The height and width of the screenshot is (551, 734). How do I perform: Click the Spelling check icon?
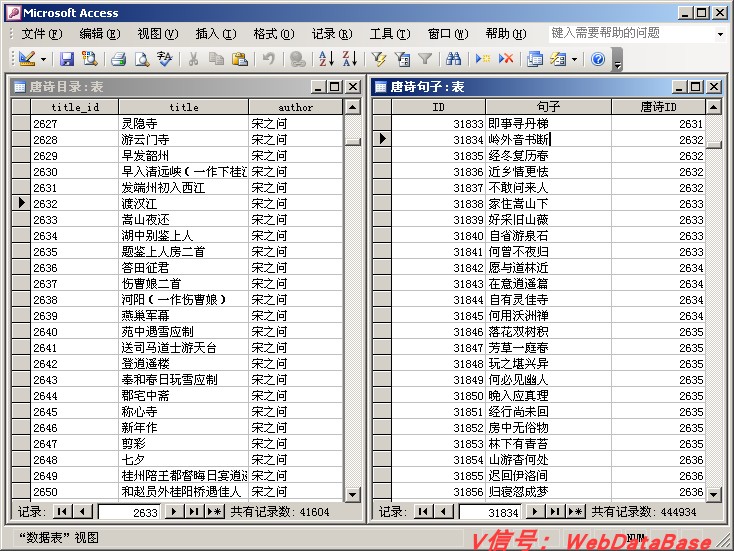(x=165, y=59)
